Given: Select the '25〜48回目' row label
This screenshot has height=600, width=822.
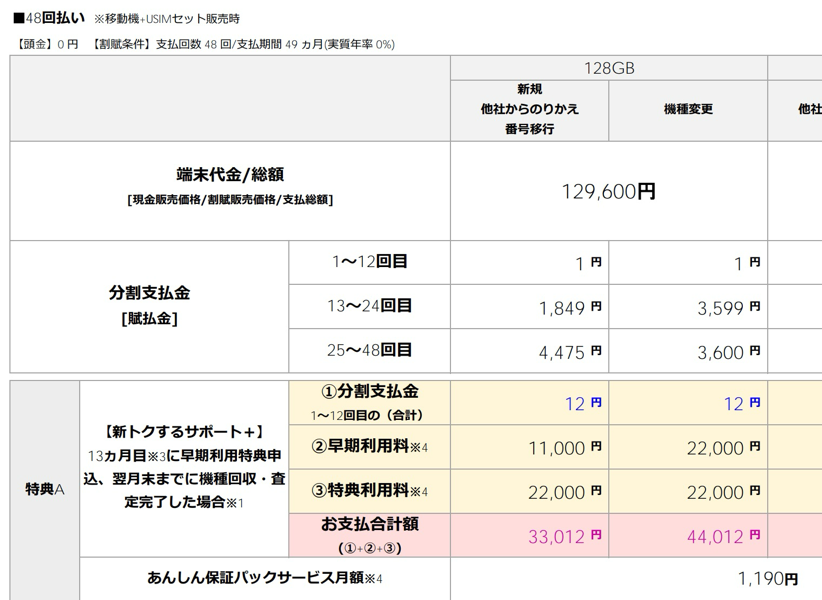Looking at the screenshot, I should pos(370,350).
